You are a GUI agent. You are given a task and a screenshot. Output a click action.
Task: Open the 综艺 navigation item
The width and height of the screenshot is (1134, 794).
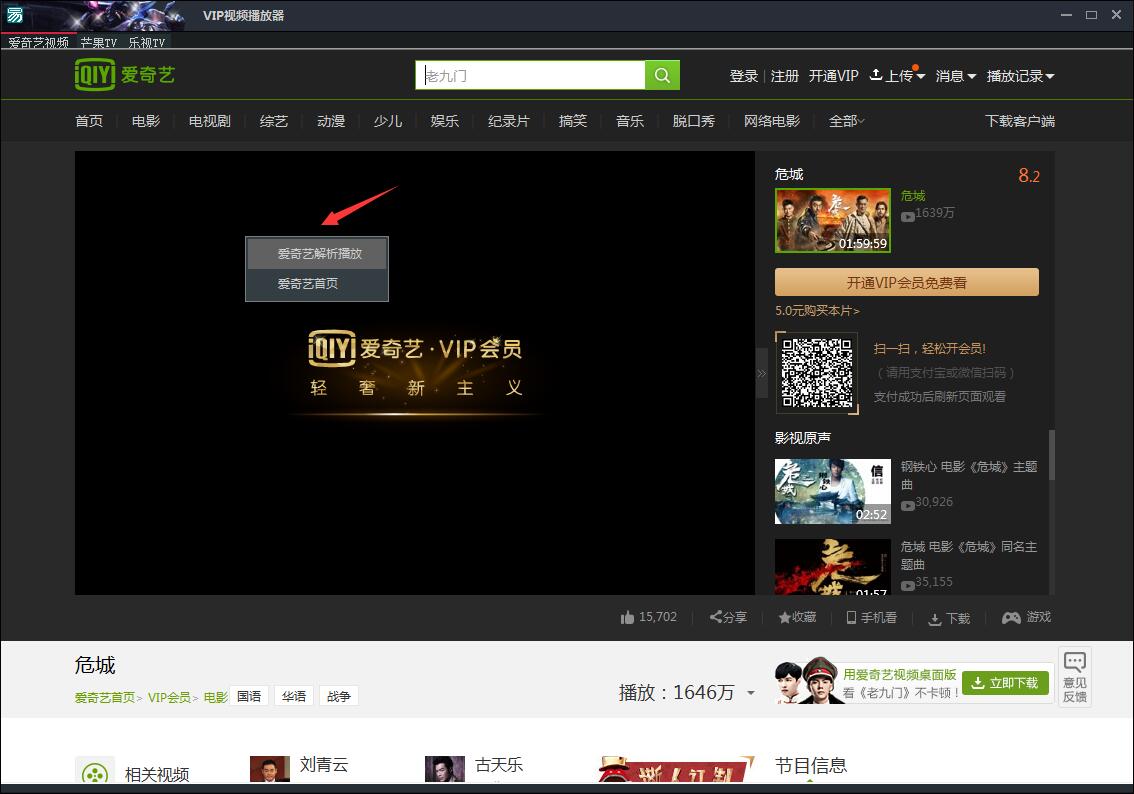[x=273, y=121]
